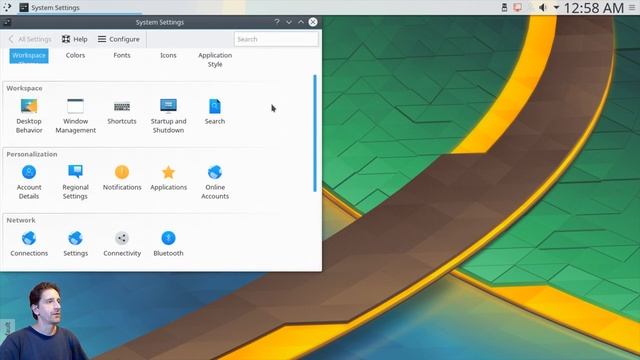Open Regional Settings
Image resolution: width=640 pixels, height=360 pixels.
pos(76,182)
